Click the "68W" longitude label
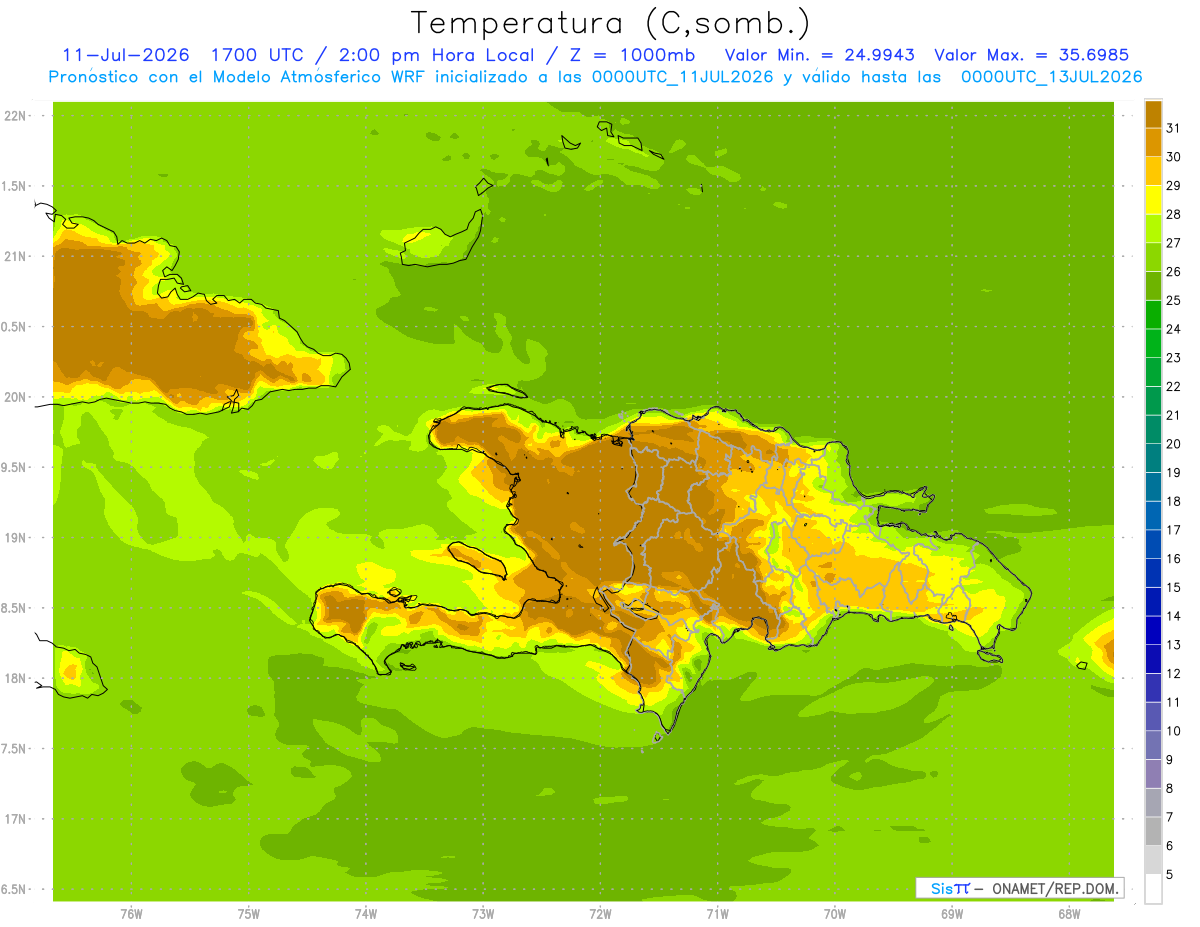The image size is (1200, 927). (1068, 914)
